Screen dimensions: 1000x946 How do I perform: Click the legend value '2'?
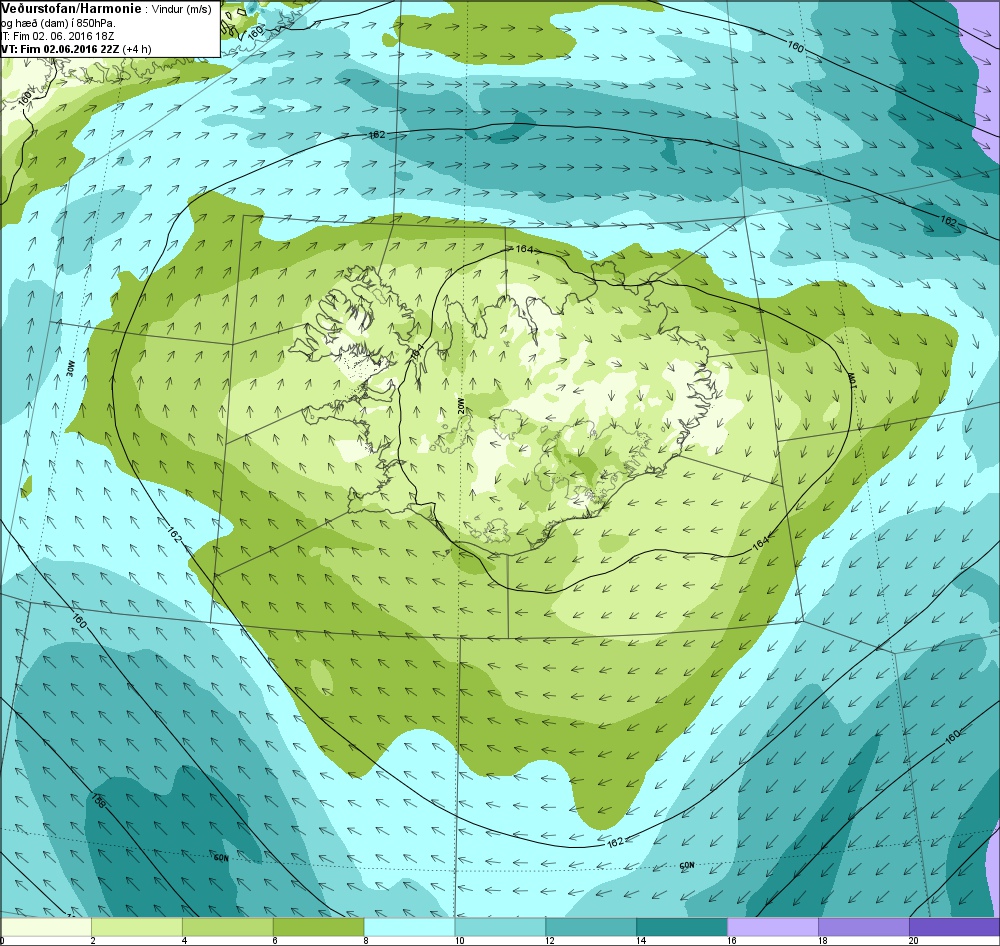pyautogui.click(x=93, y=940)
